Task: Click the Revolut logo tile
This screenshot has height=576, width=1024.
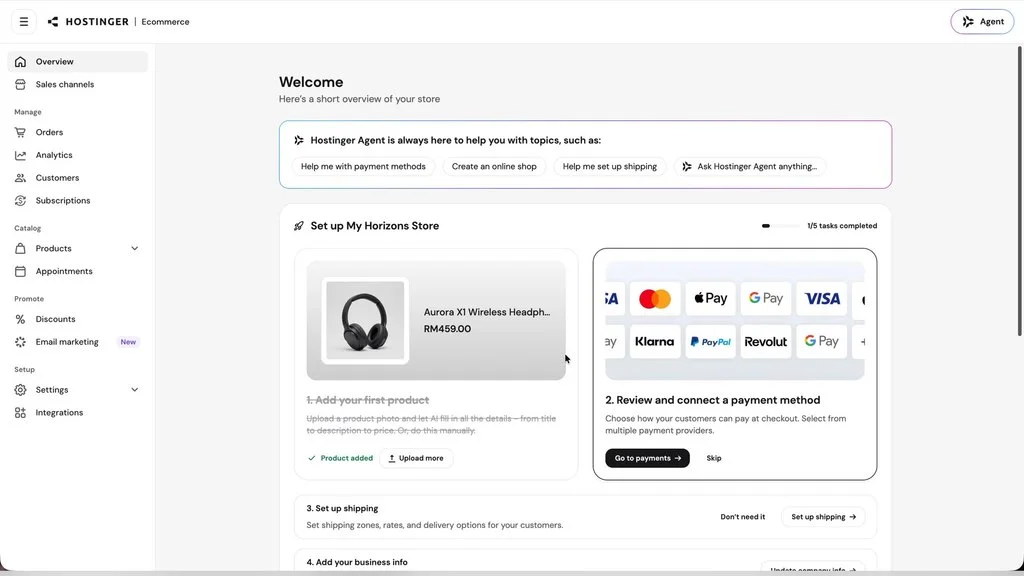Action: tap(765, 342)
